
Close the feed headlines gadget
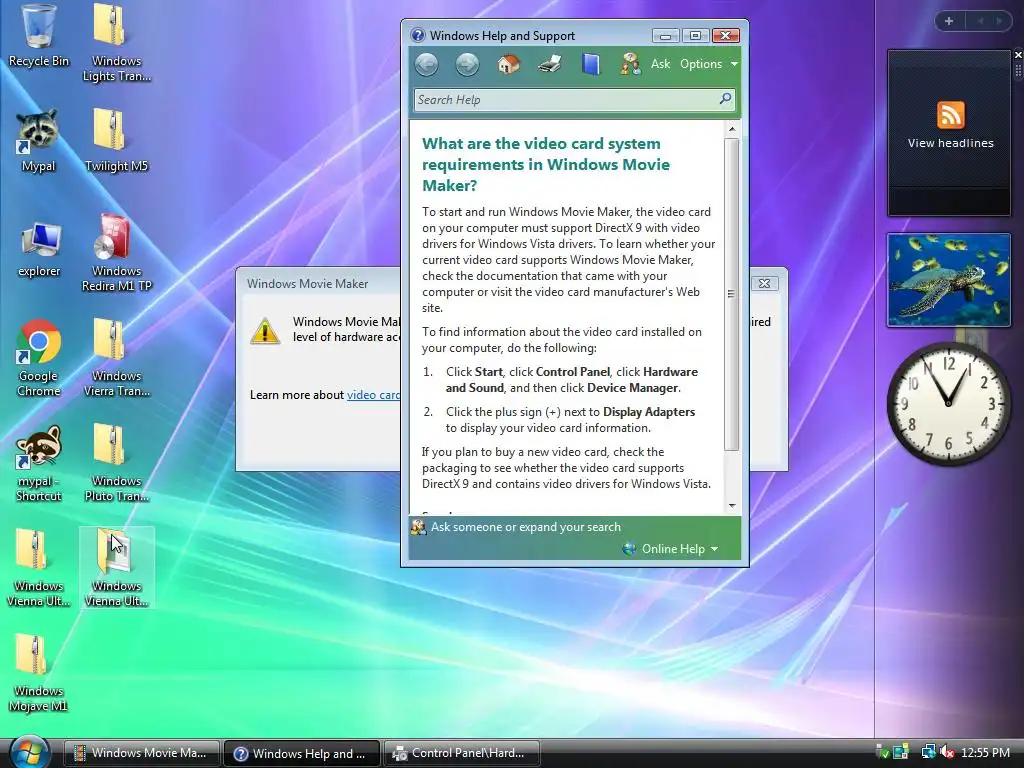[x=1017, y=56]
